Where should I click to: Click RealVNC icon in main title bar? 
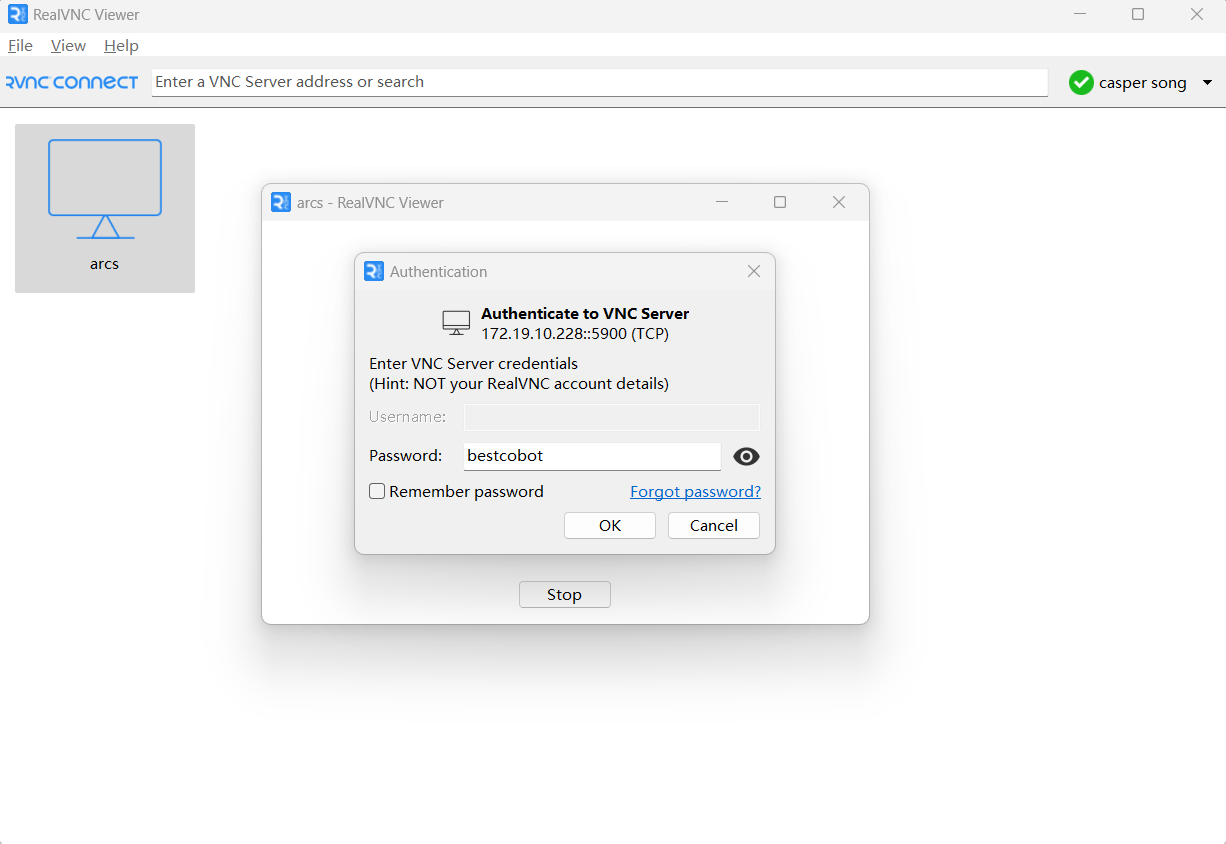pyautogui.click(x=18, y=15)
